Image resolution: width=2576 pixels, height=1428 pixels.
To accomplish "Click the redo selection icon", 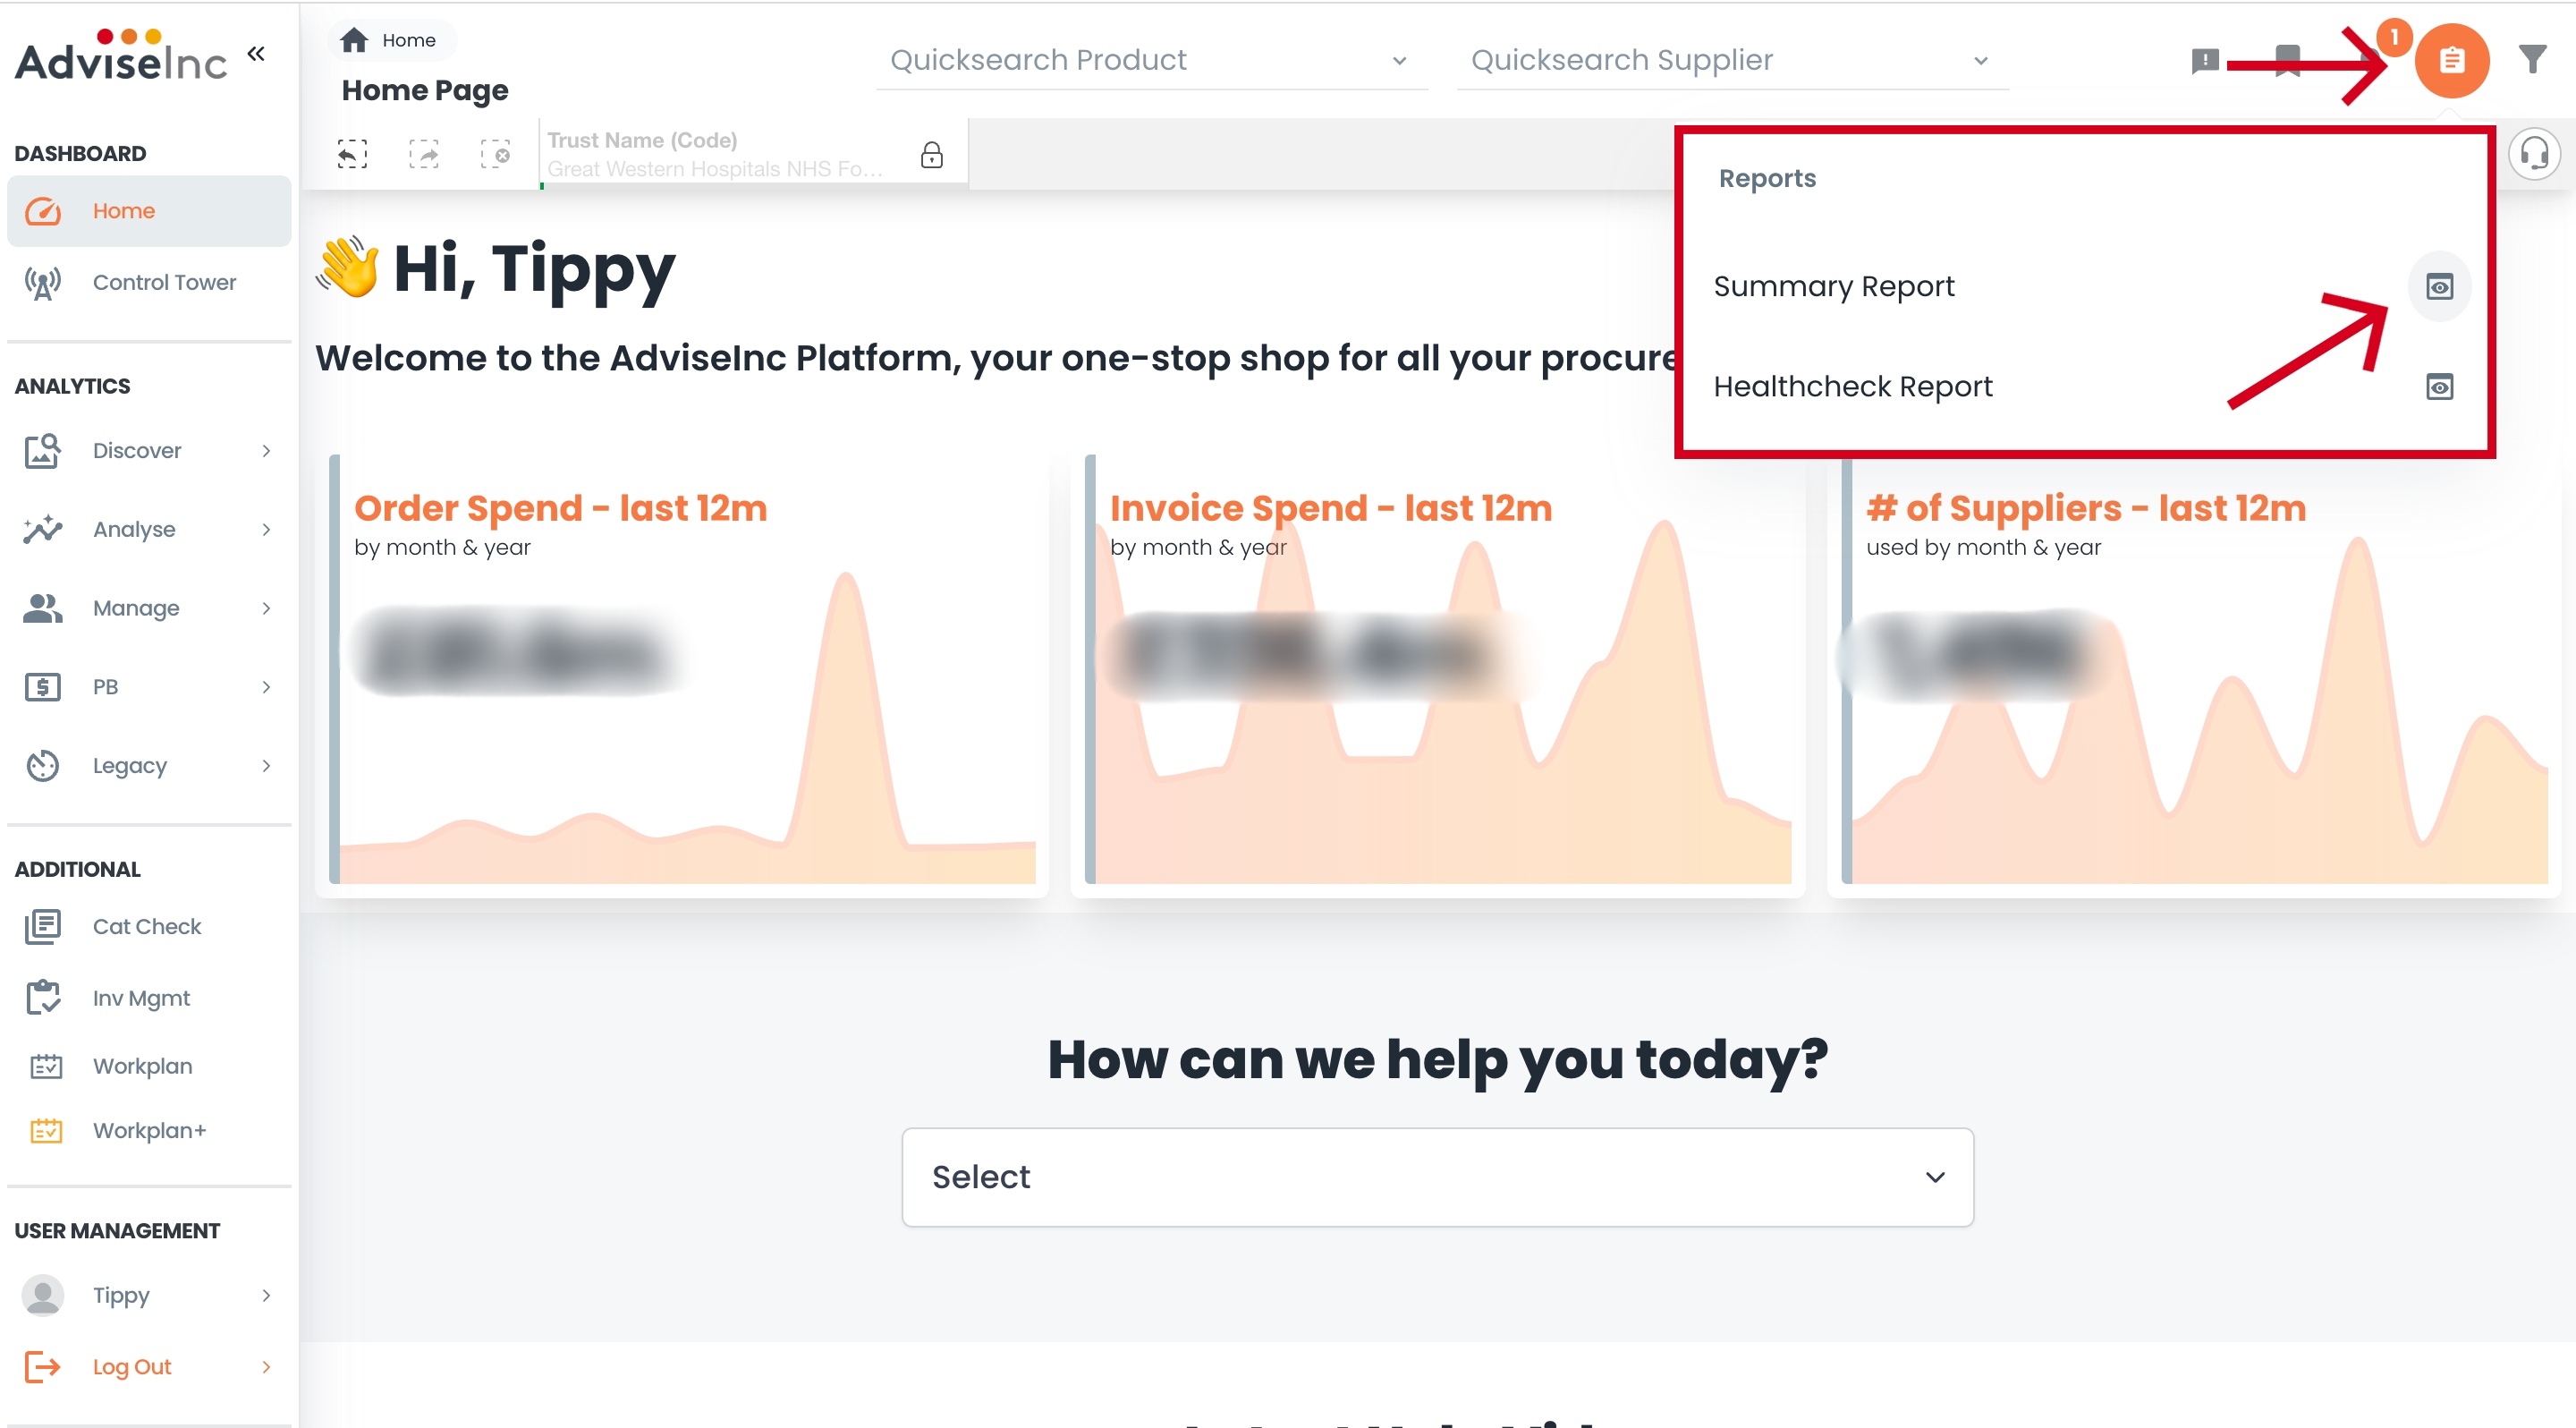I will tap(424, 154).
